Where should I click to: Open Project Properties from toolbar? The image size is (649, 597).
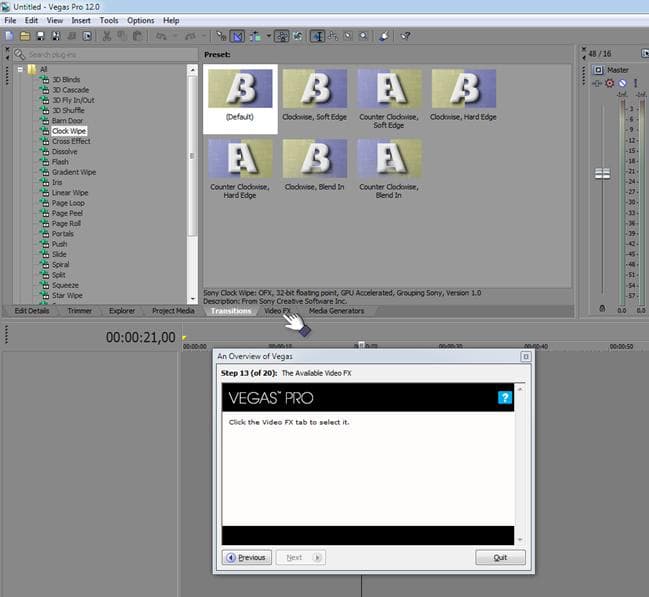pos(87,36)
